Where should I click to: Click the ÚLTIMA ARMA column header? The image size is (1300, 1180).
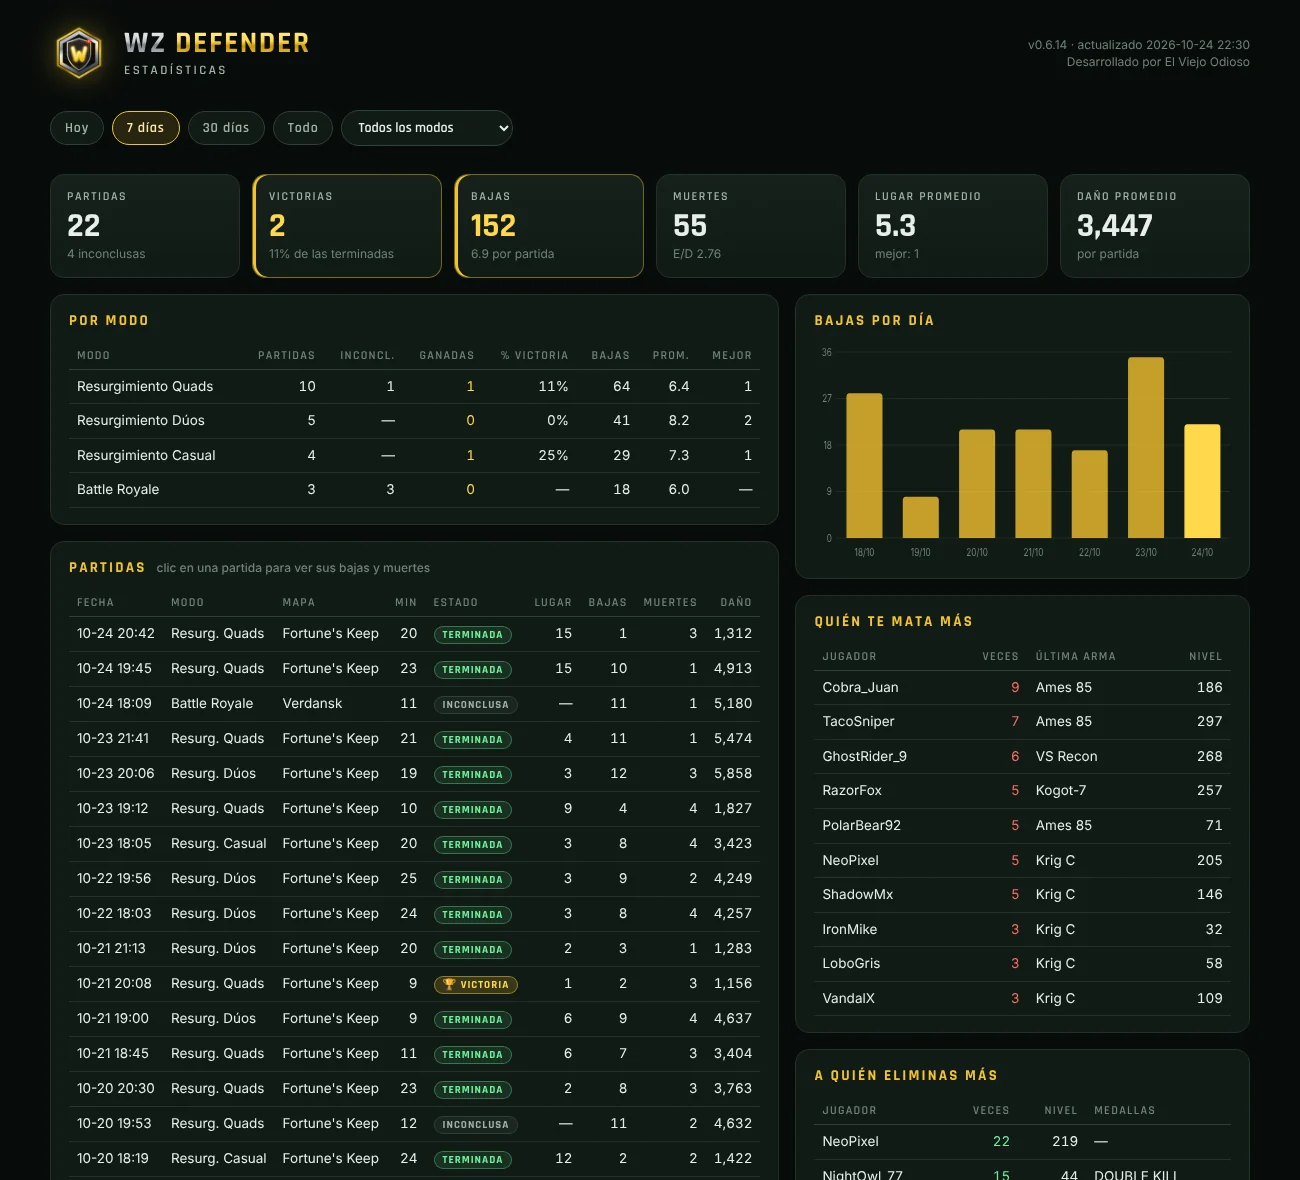coord(1076,657)
